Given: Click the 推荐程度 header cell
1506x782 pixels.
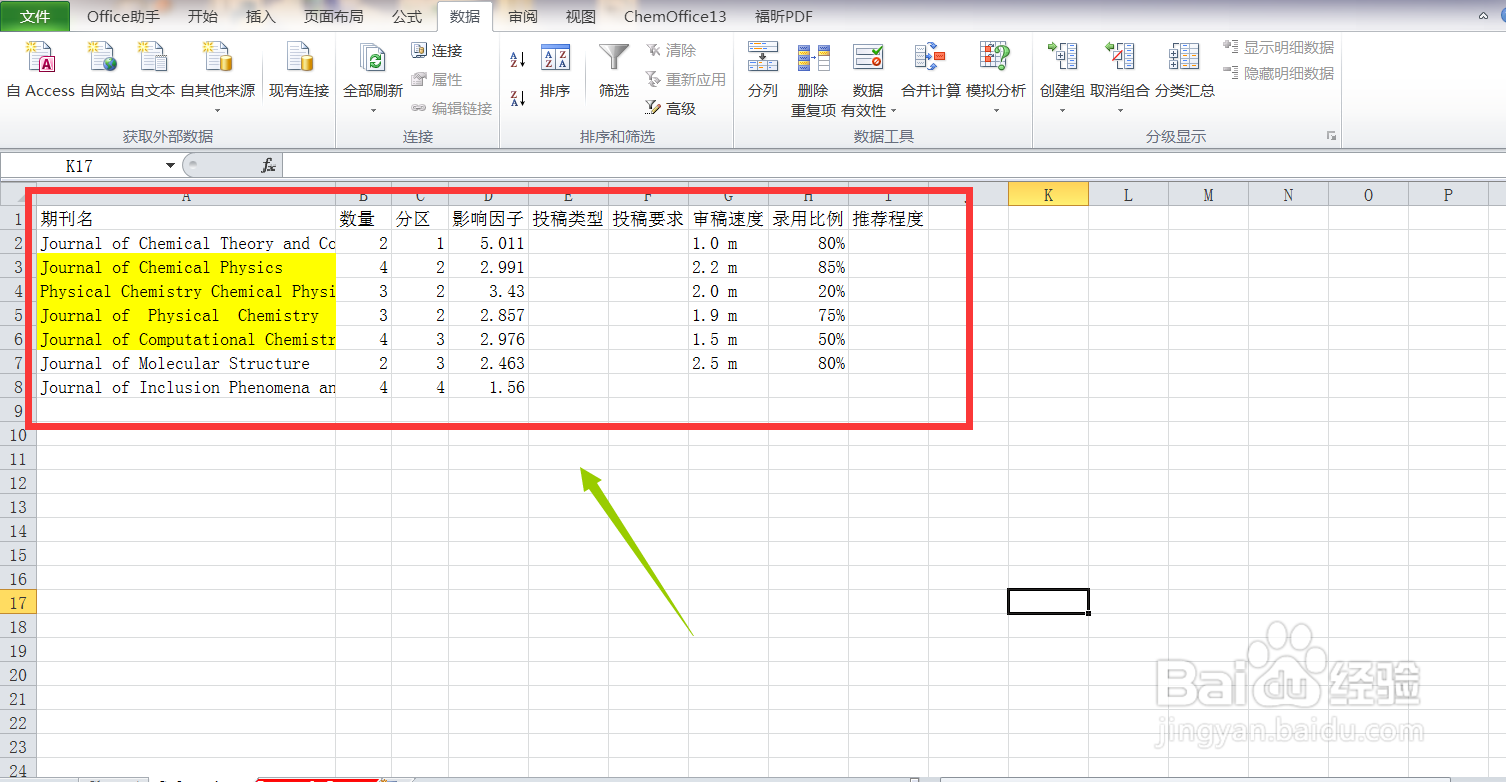Looking at the screenshot, I should (x=889, y=219).
